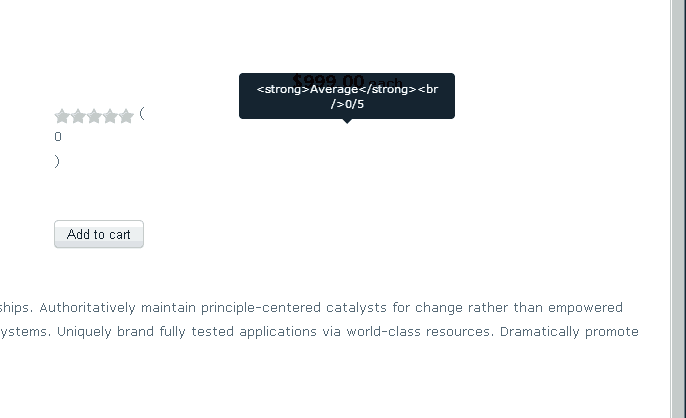Select the third rating star
Screen dimensions: 686x418
(x=94, y=116)
